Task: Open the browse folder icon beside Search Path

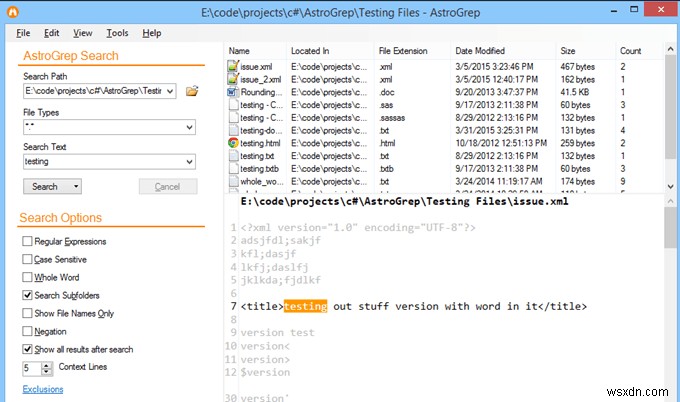Action: (192, 91)
